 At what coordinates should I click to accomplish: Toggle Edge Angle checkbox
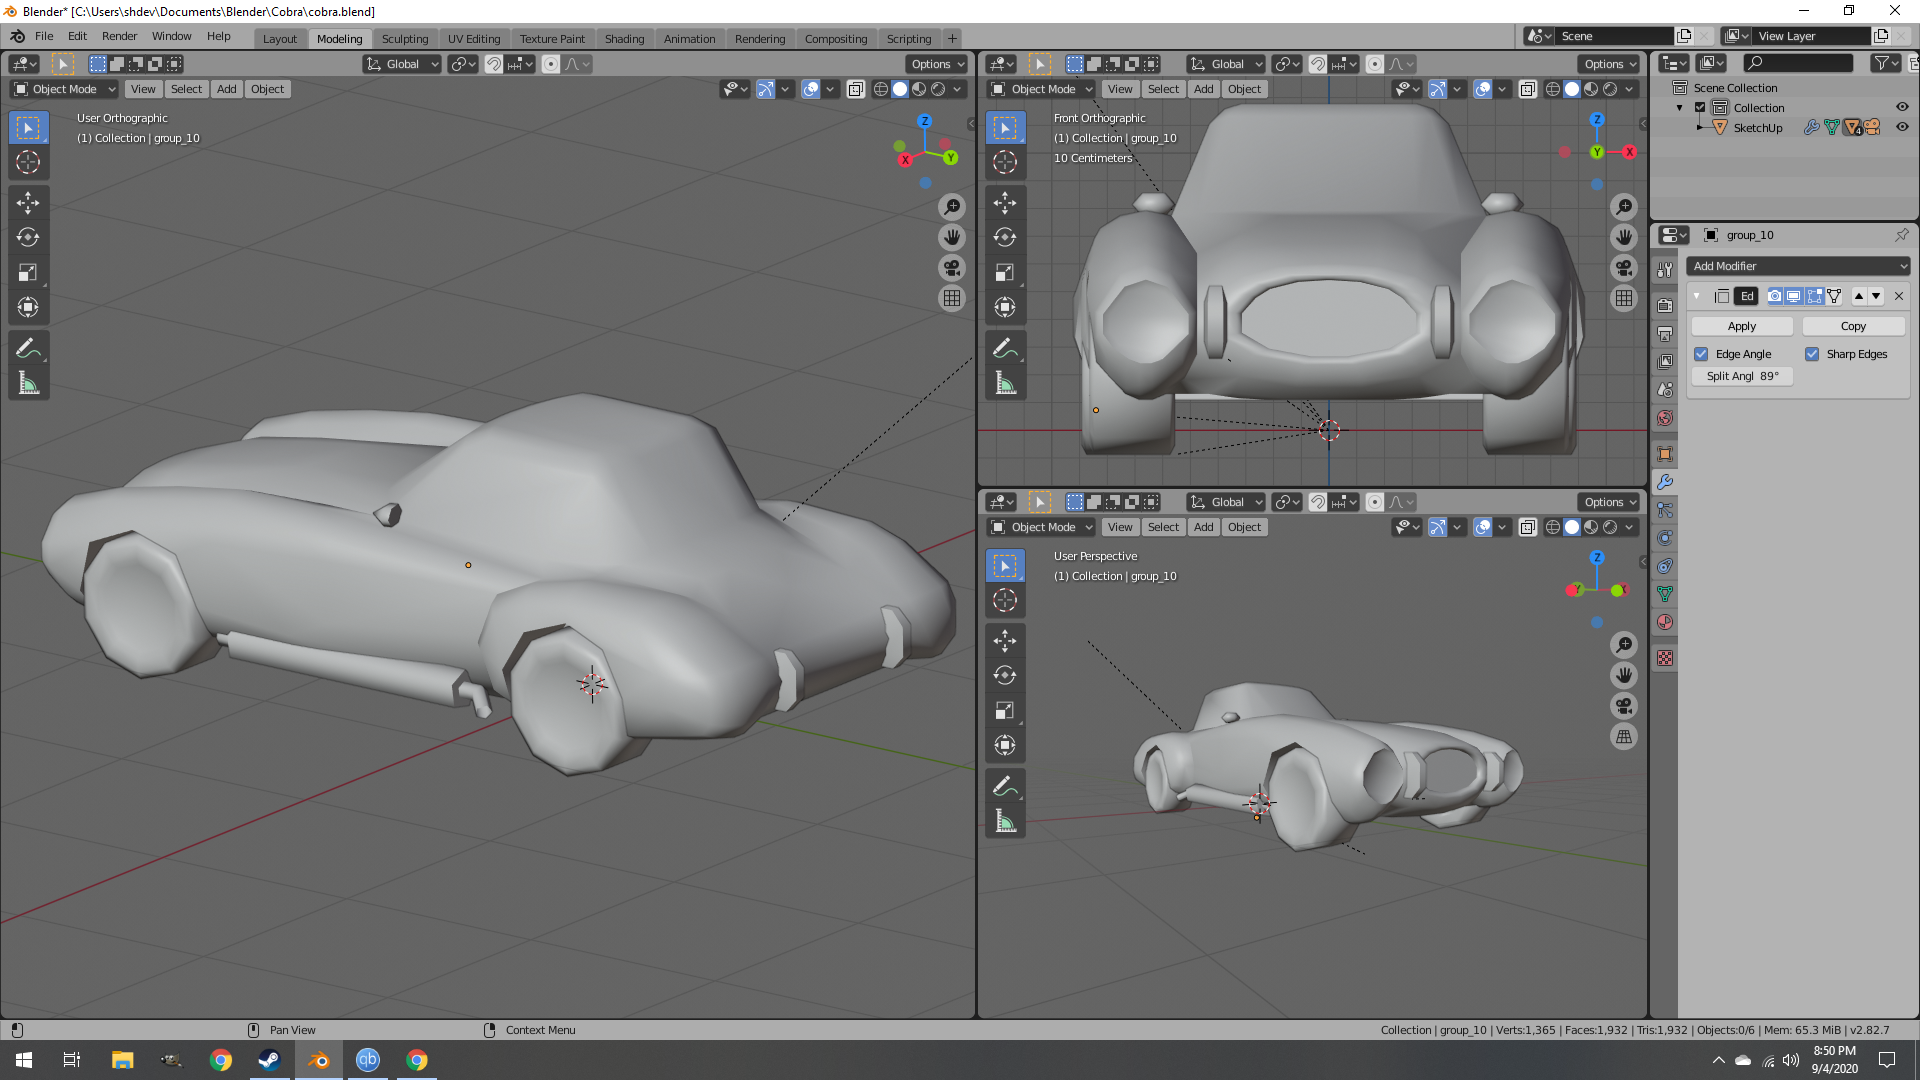(x=1701, y=354)
